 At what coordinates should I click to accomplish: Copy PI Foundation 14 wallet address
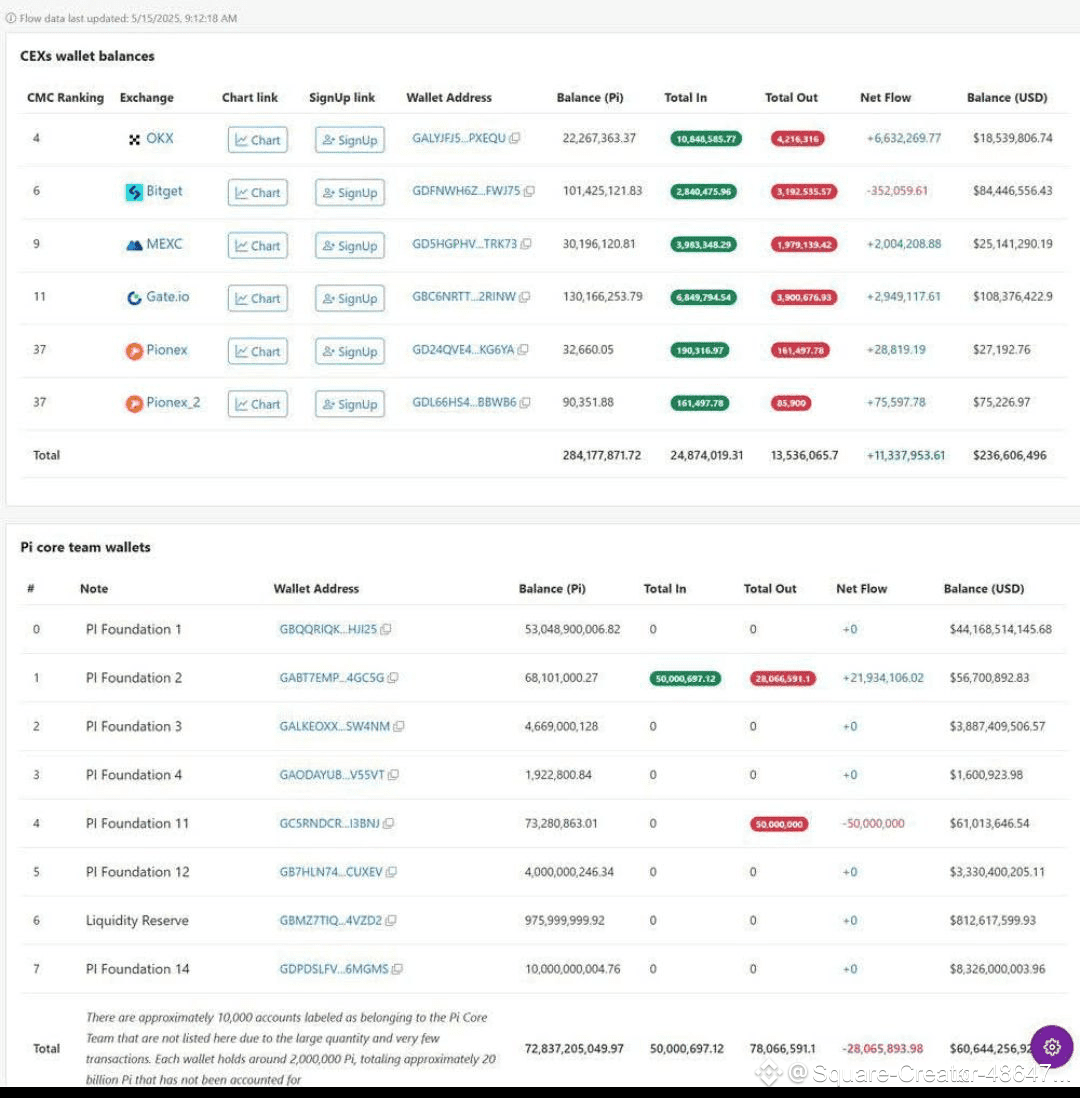point(397,968)
